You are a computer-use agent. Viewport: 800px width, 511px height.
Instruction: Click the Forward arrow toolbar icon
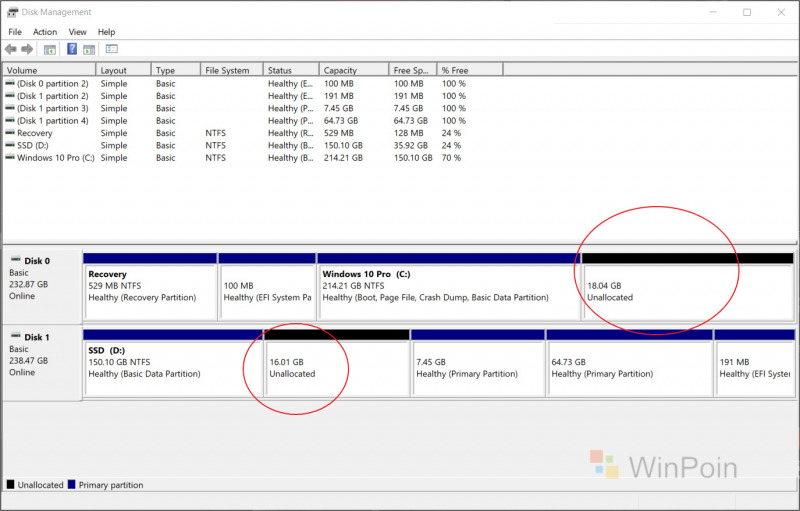tap(27, 49)
